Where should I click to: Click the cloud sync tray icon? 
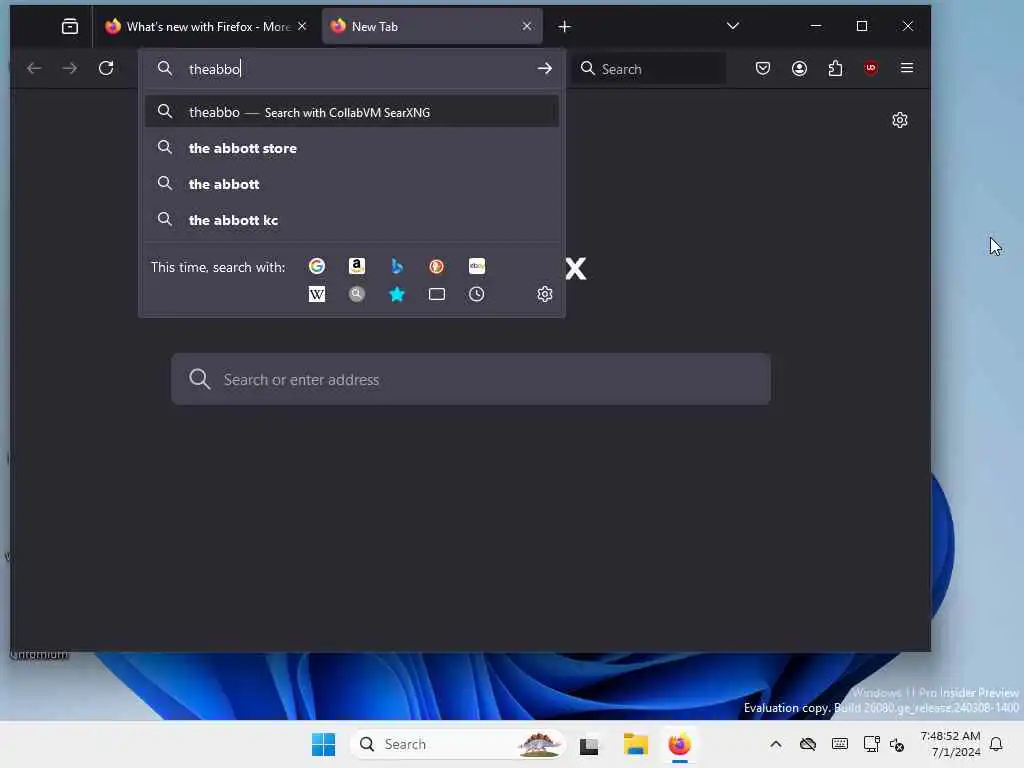pyautogui.click(x=808, y=744)
